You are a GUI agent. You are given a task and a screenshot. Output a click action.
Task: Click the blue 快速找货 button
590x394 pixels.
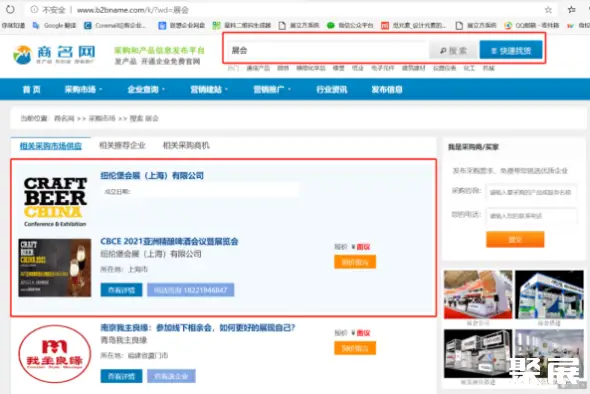pos(511,50)
